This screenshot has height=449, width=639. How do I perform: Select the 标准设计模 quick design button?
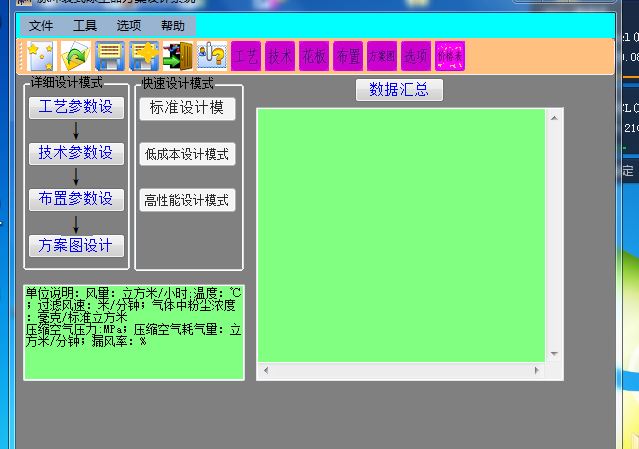(187, 108)
